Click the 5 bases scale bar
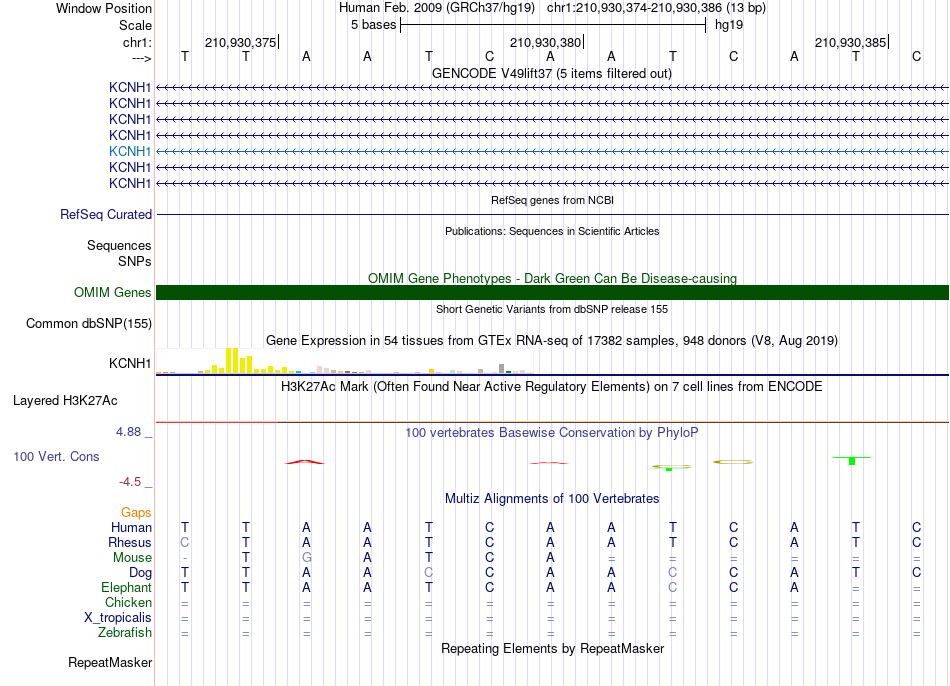950x686 pixels. (553, 25)
